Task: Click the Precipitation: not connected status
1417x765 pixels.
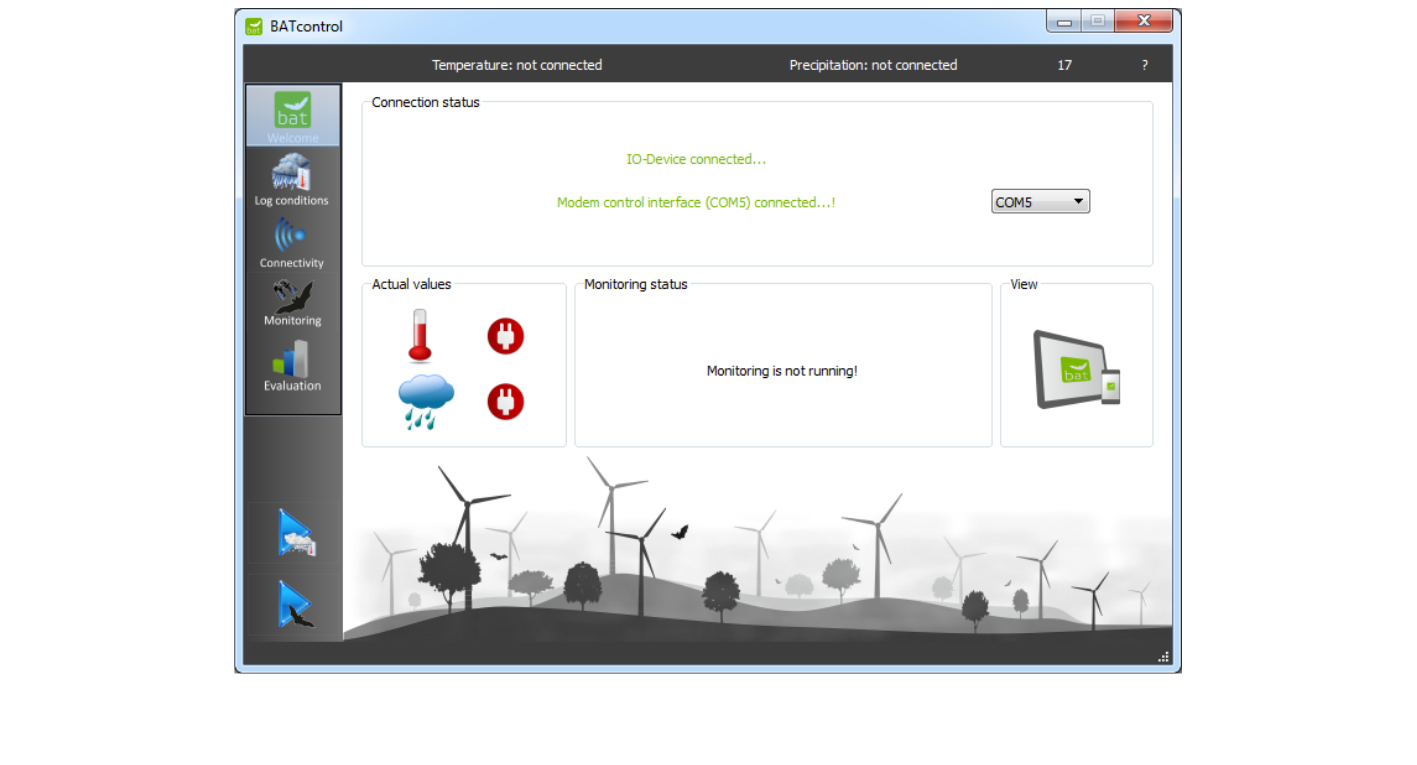Action: [873, 65]
